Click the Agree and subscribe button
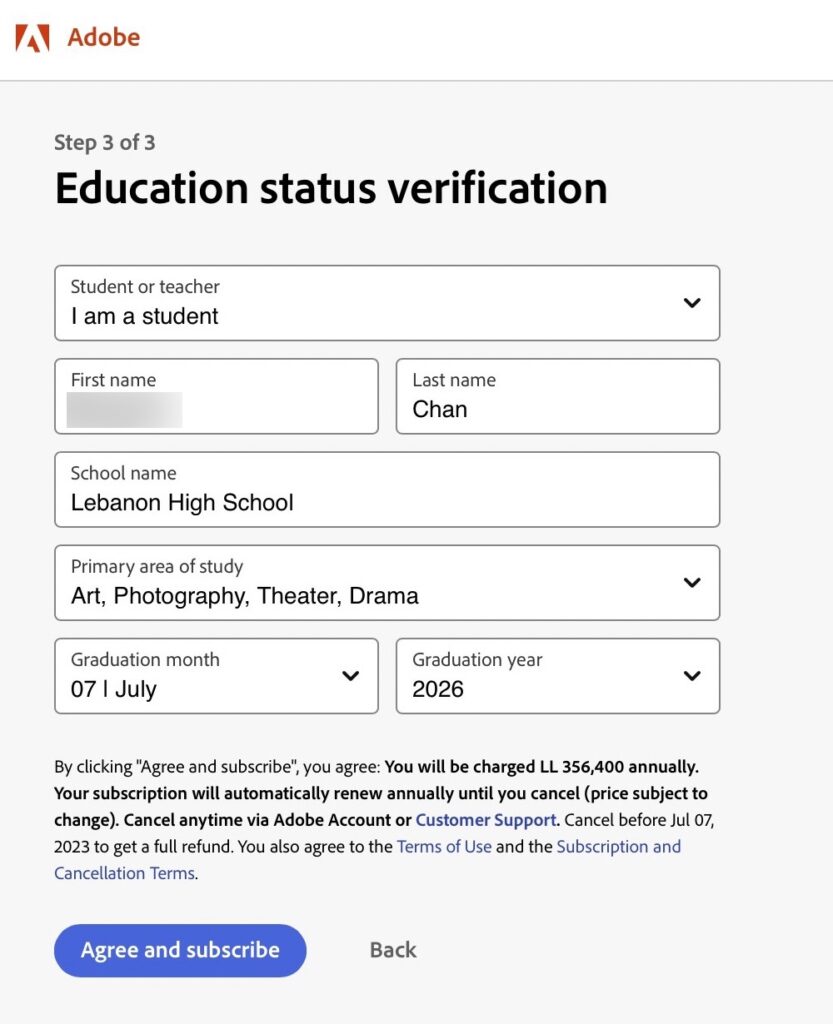This screenshot has width=833, height=1024. coord(180,950)
